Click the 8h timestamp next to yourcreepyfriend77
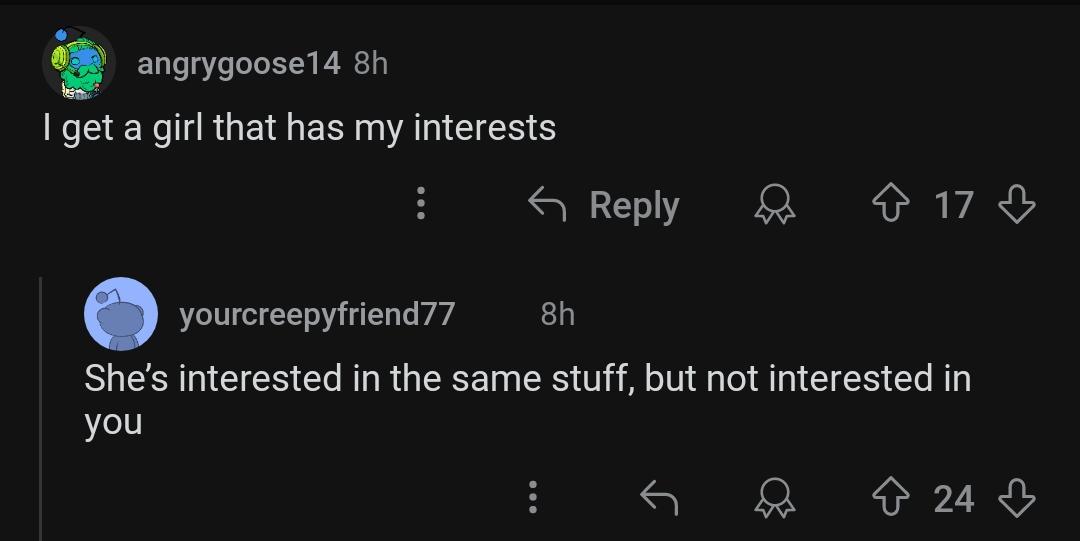The width and height of the screenshot is (1080, 541). coord(557,314)
